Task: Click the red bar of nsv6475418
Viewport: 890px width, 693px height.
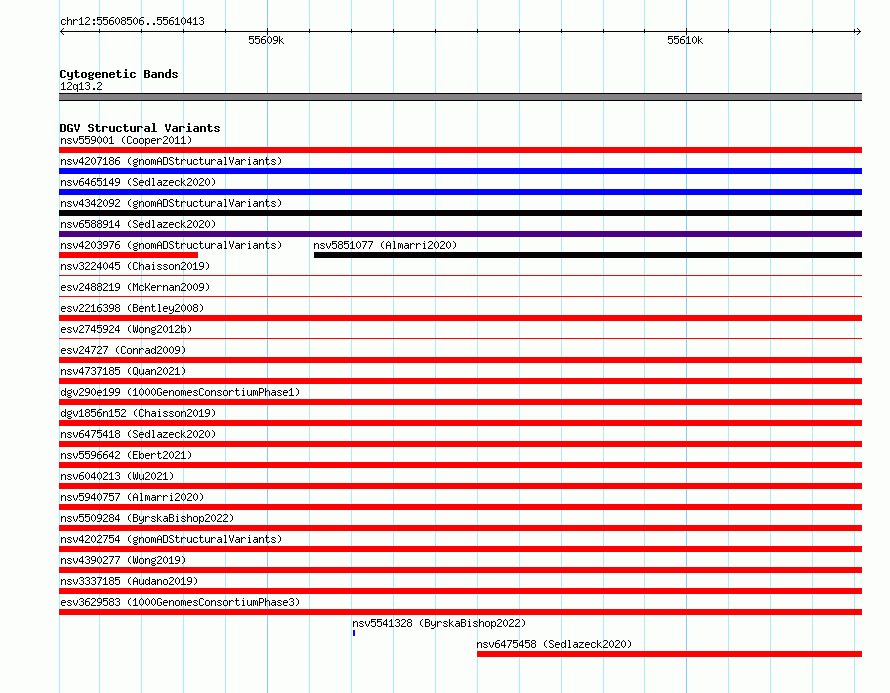Action: click(460, 444)
